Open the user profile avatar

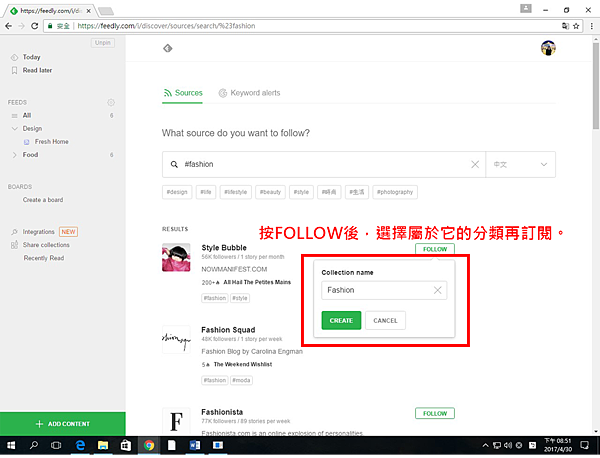coord(548,48)
